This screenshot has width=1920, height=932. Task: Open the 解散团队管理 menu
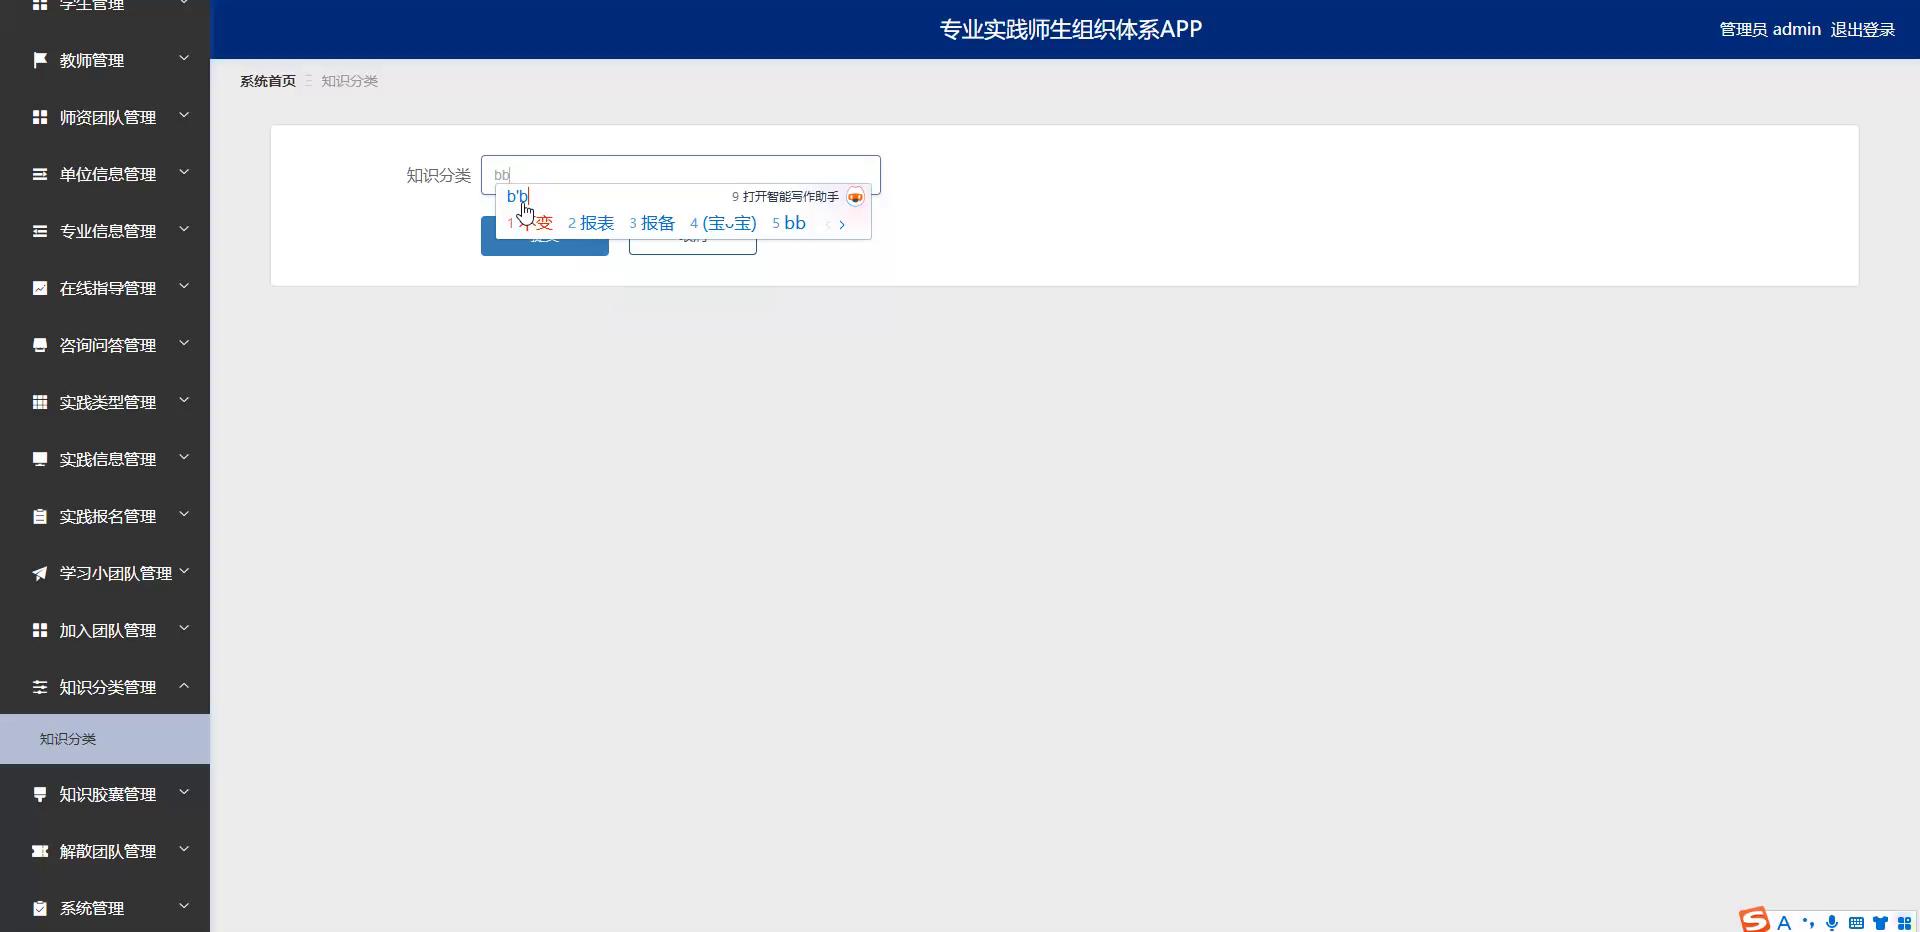click(x=105, y=851)
